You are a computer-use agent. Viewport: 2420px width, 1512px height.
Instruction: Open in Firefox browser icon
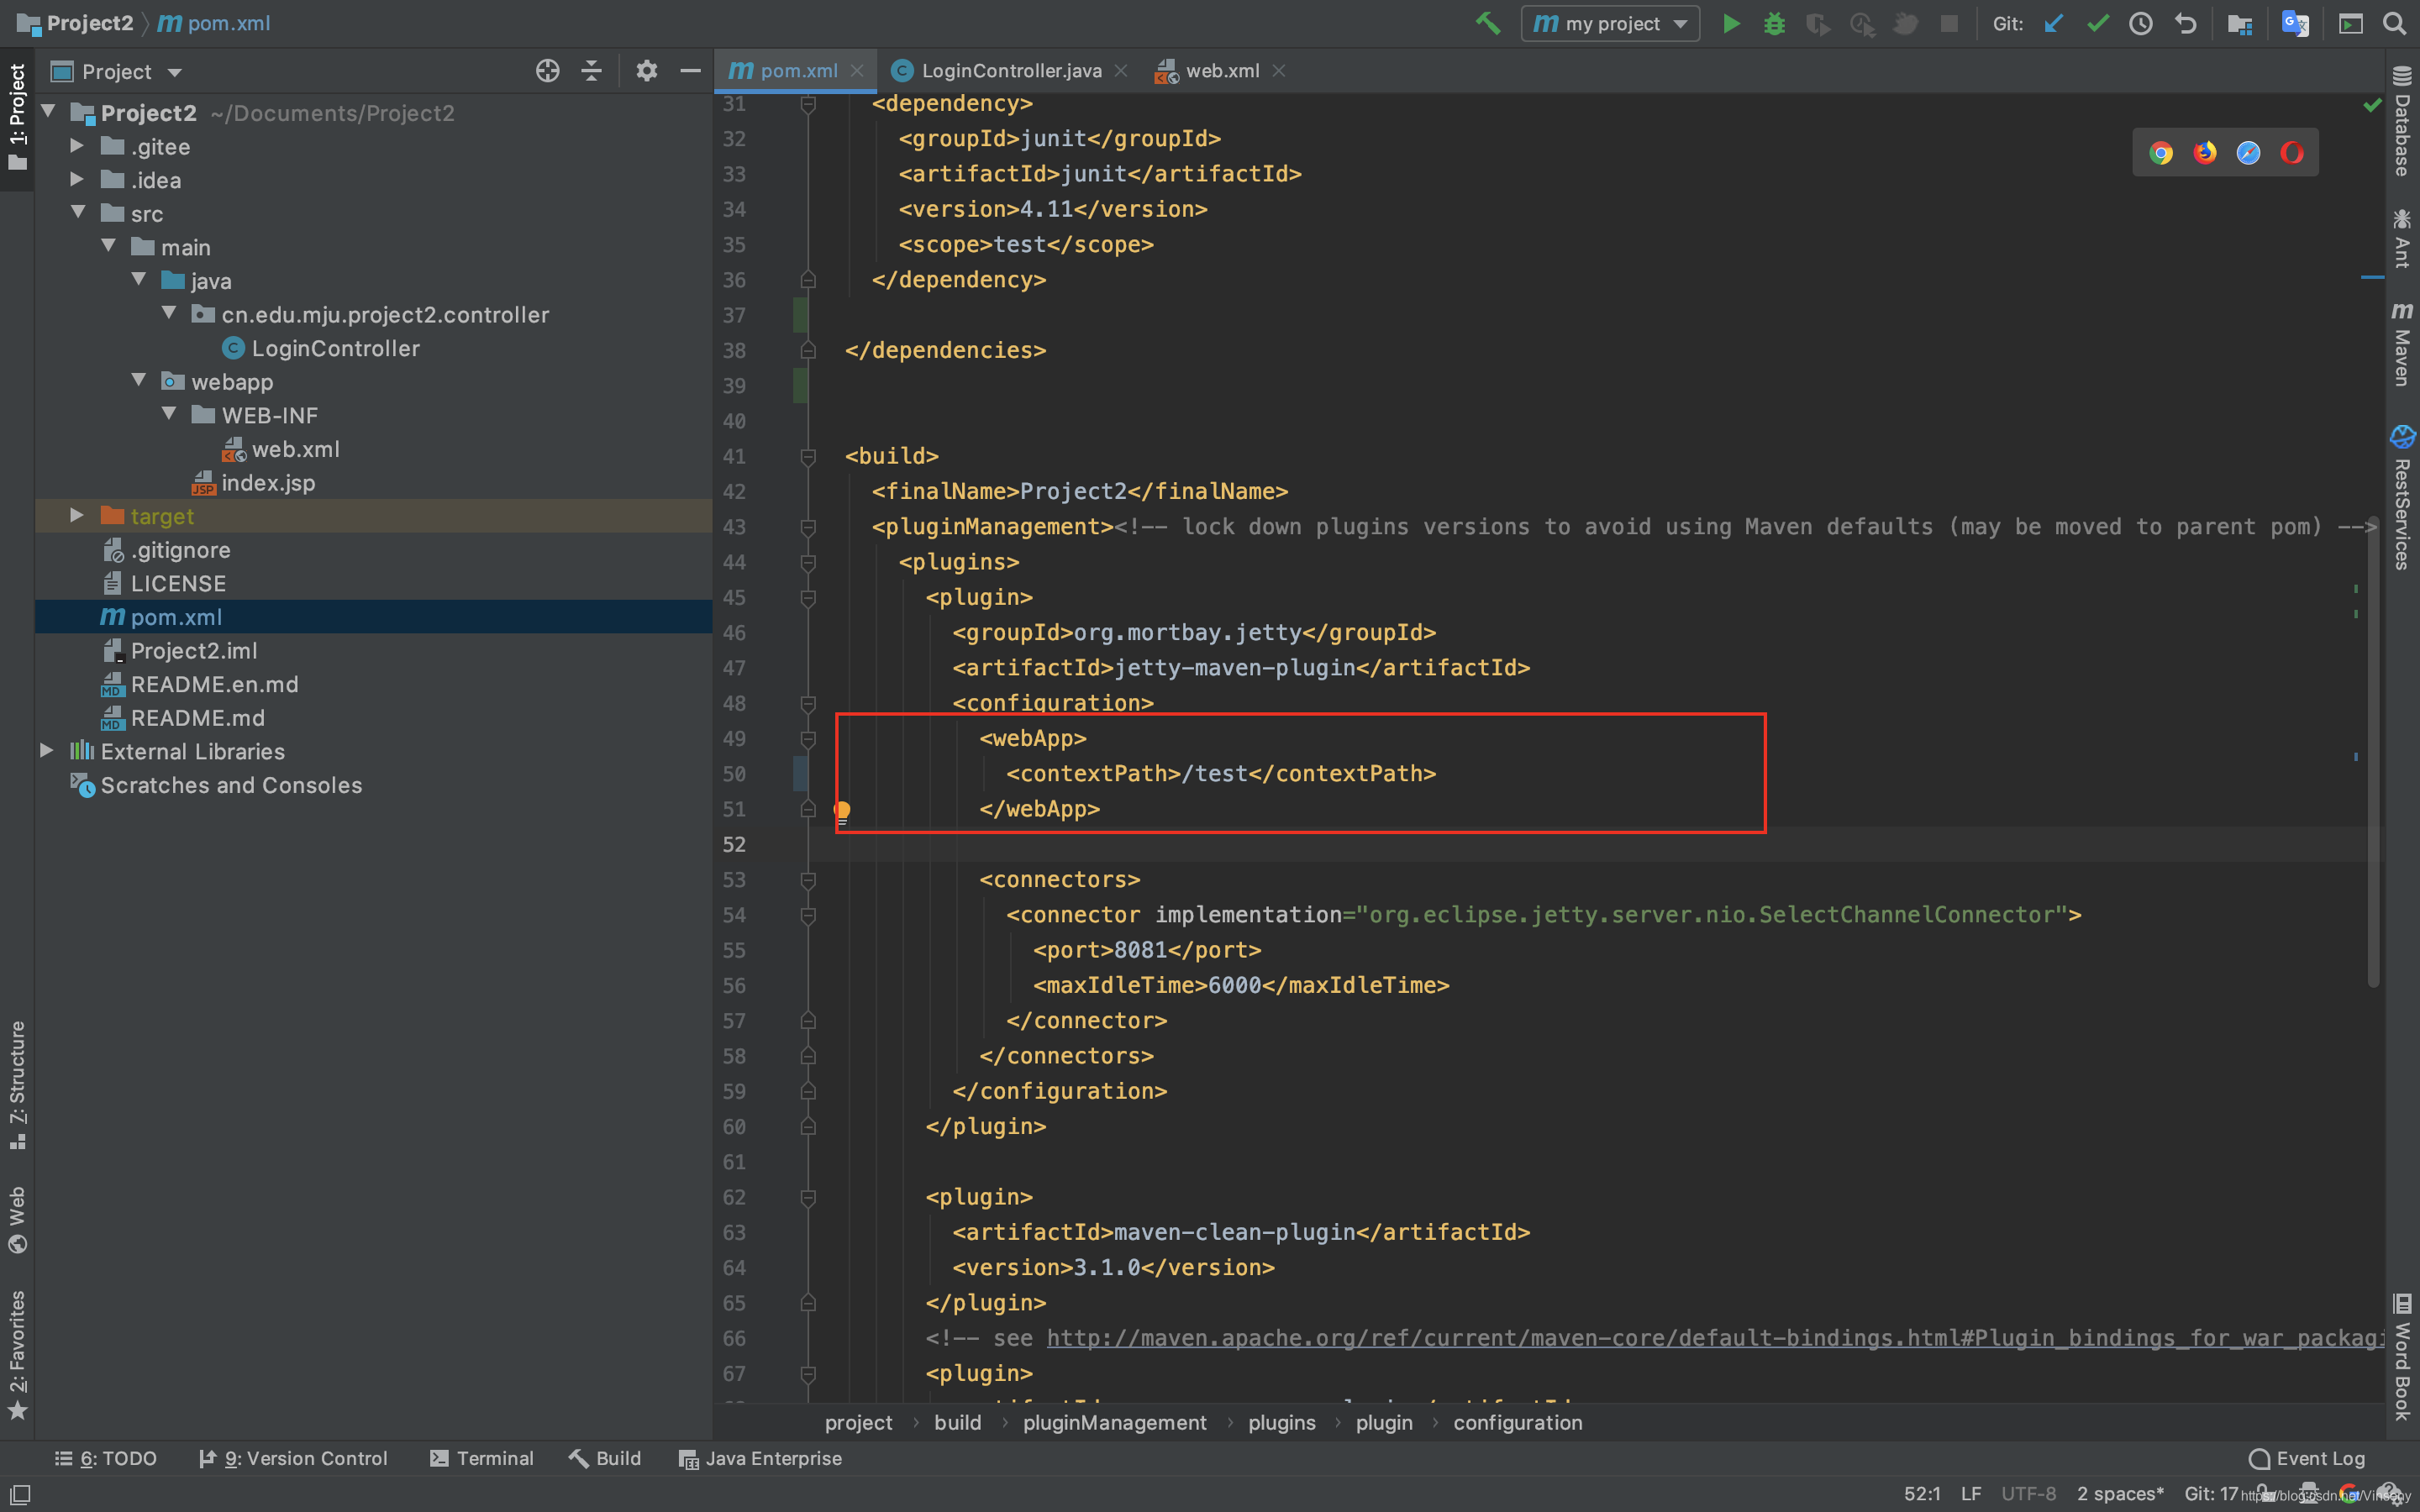click(2205, 153)
